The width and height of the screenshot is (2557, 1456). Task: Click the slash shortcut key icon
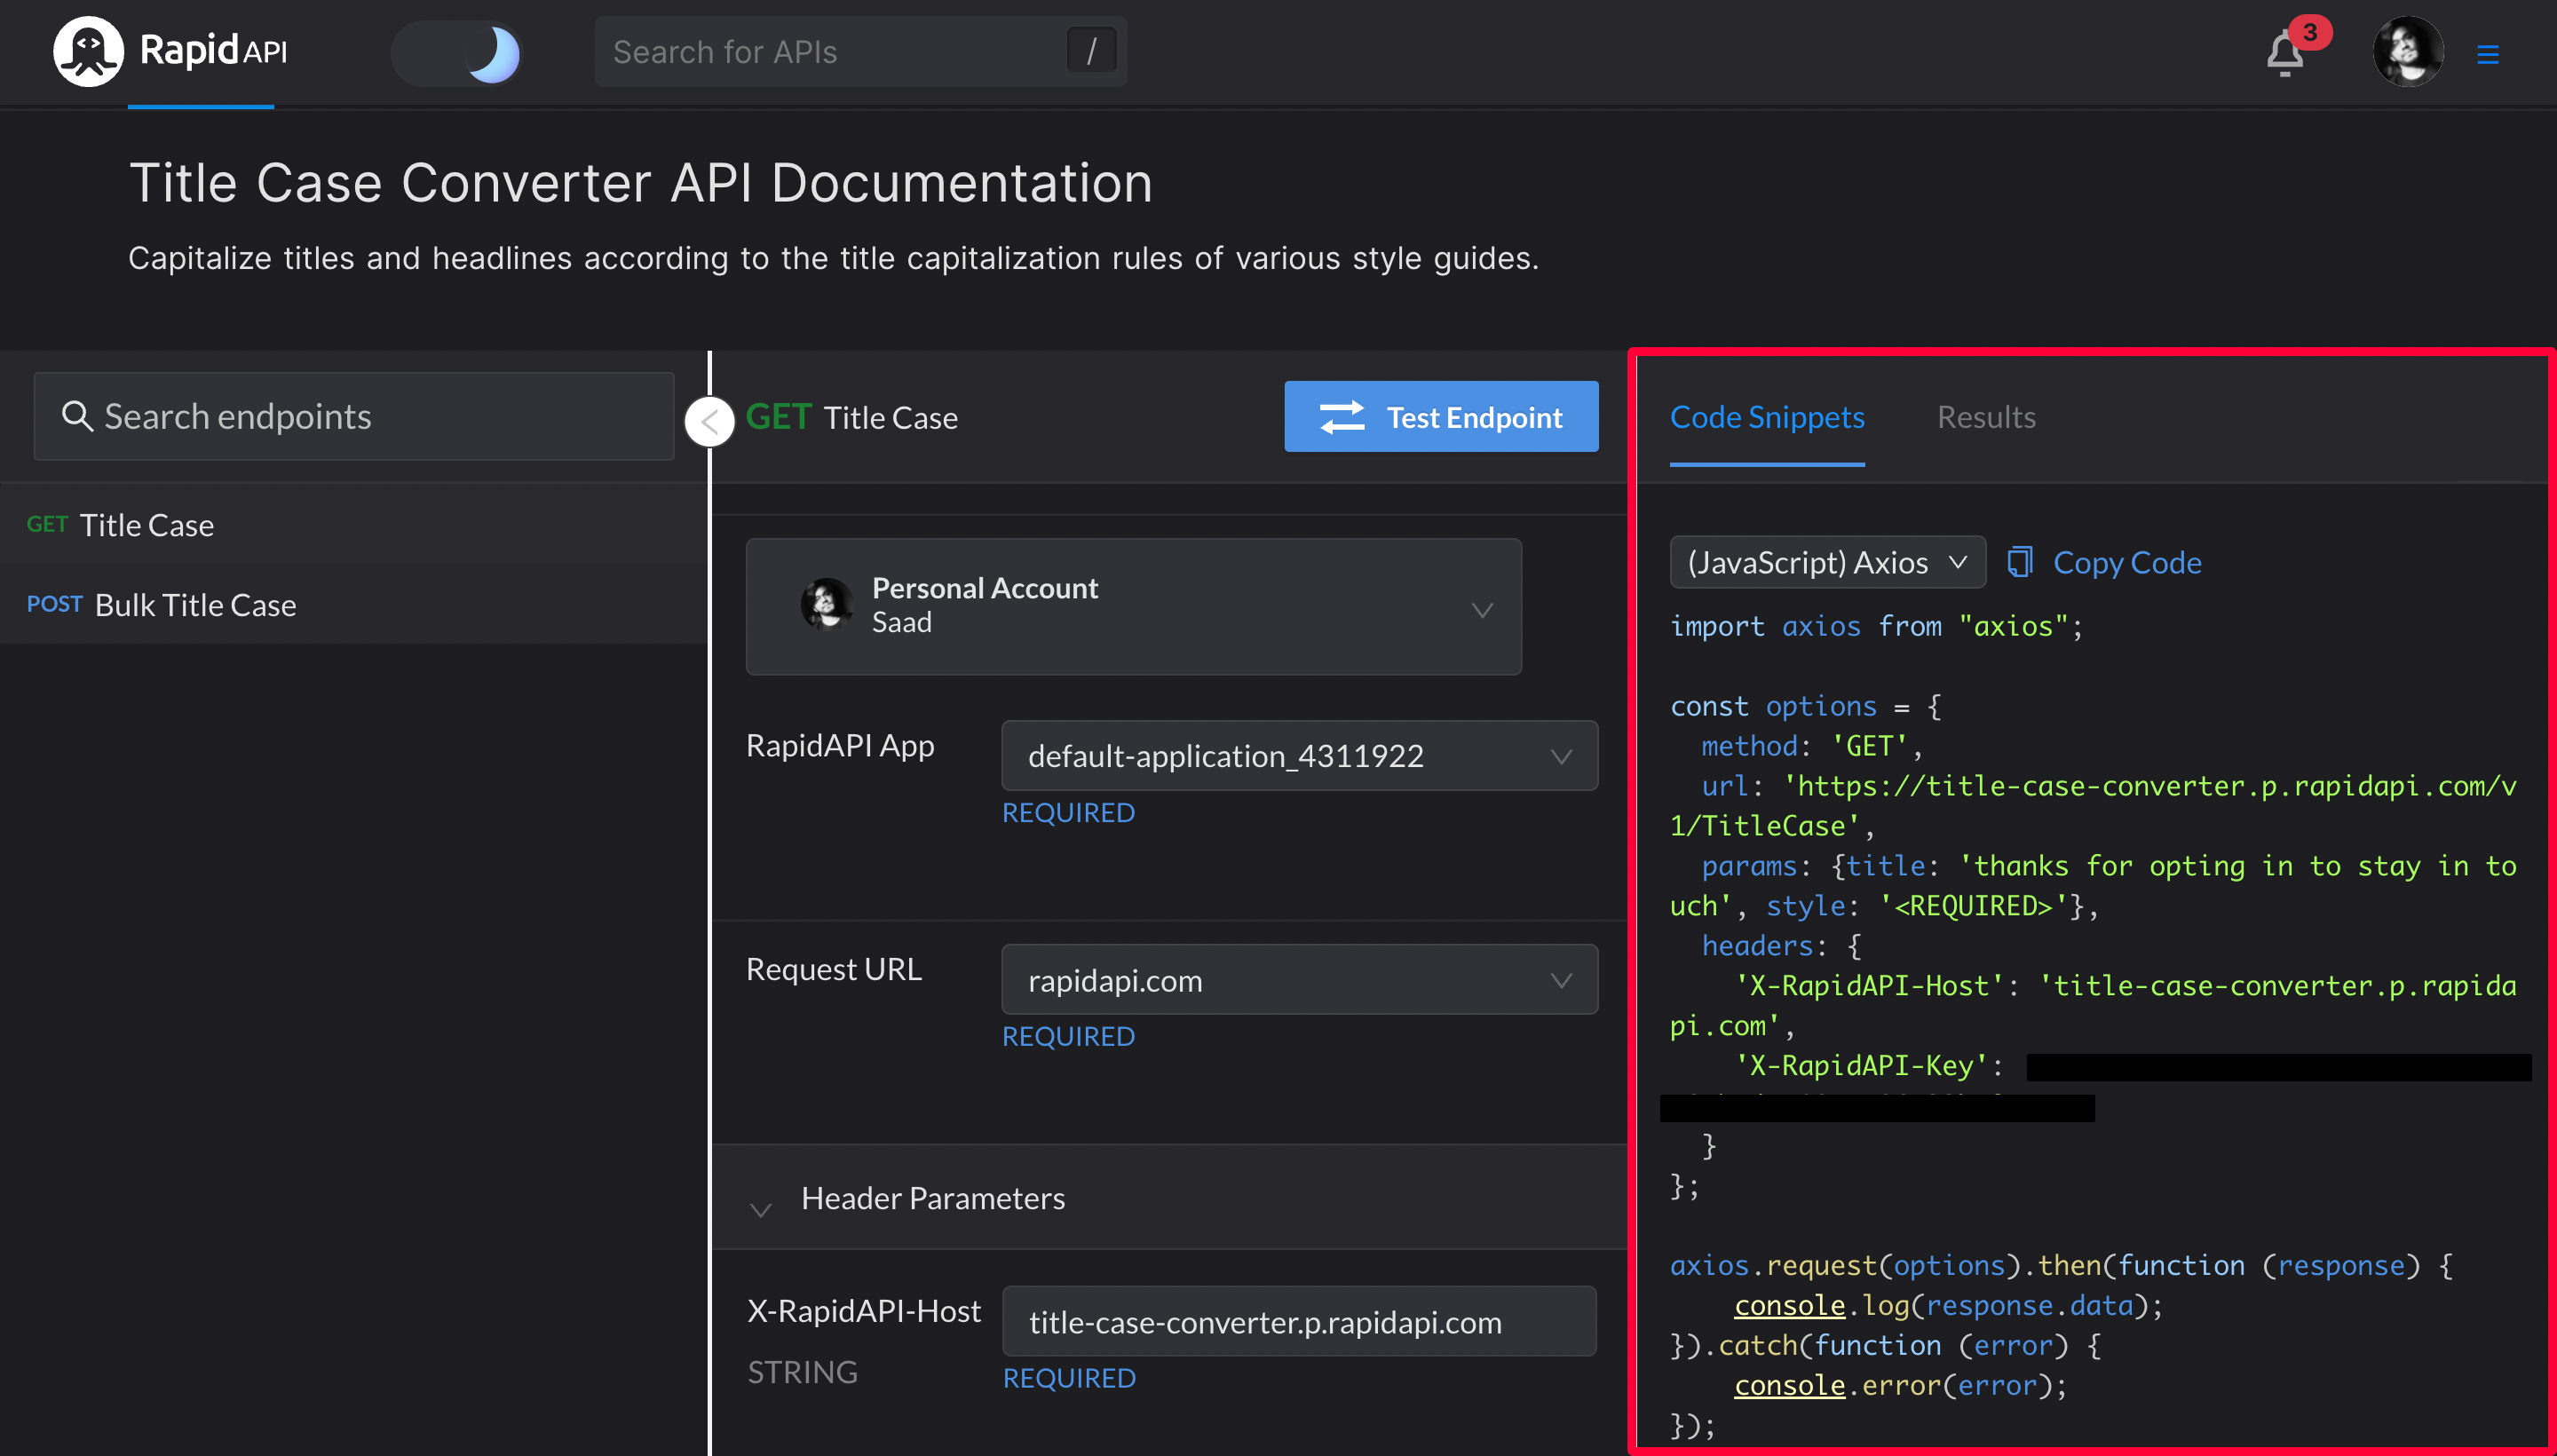pyautogui.click(x=1091, y=51)
